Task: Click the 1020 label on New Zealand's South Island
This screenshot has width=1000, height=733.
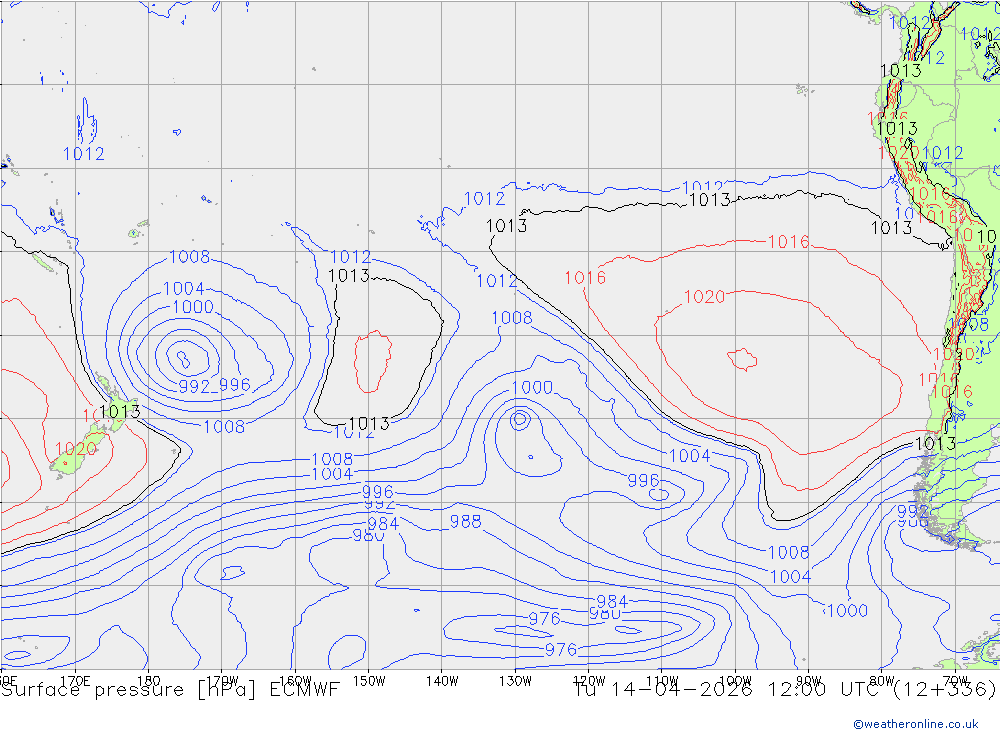Action: [76, 449]
